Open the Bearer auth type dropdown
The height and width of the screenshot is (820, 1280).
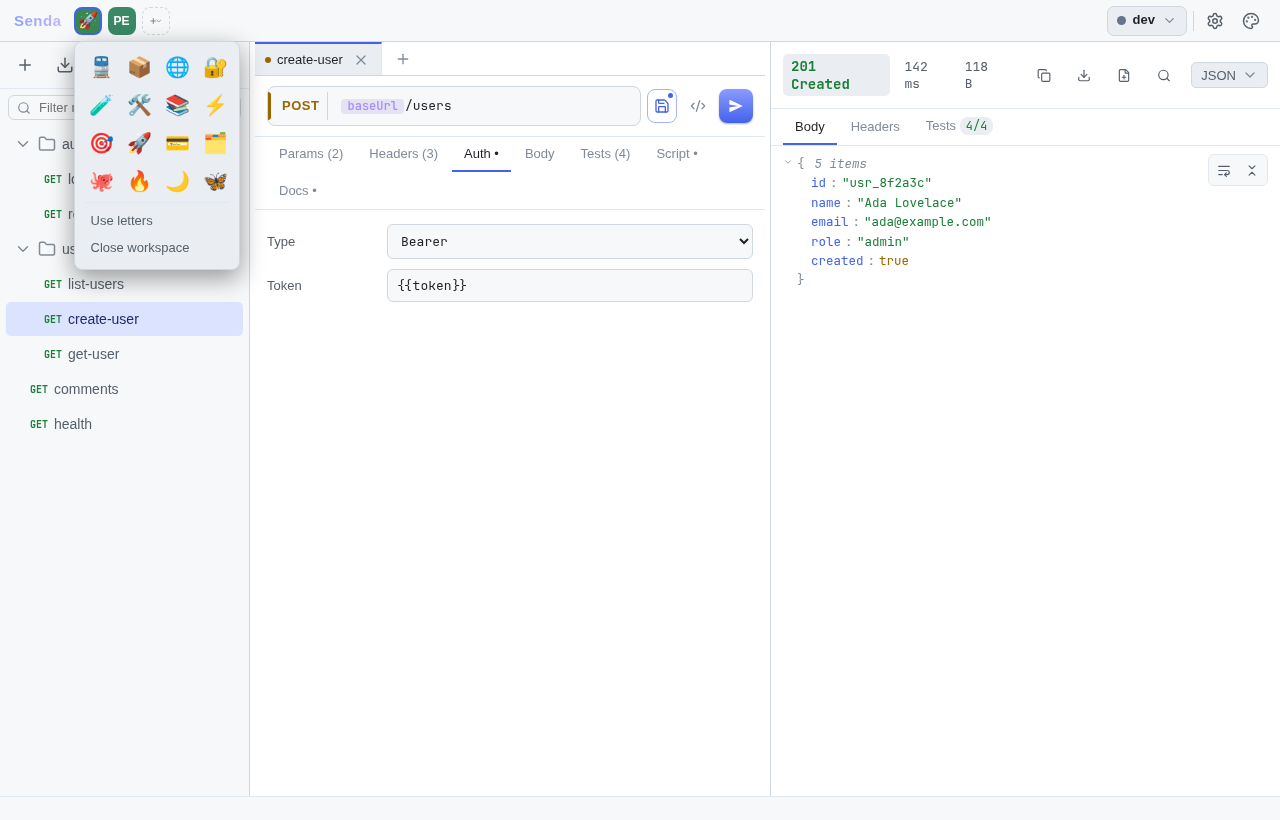[570, 241]
